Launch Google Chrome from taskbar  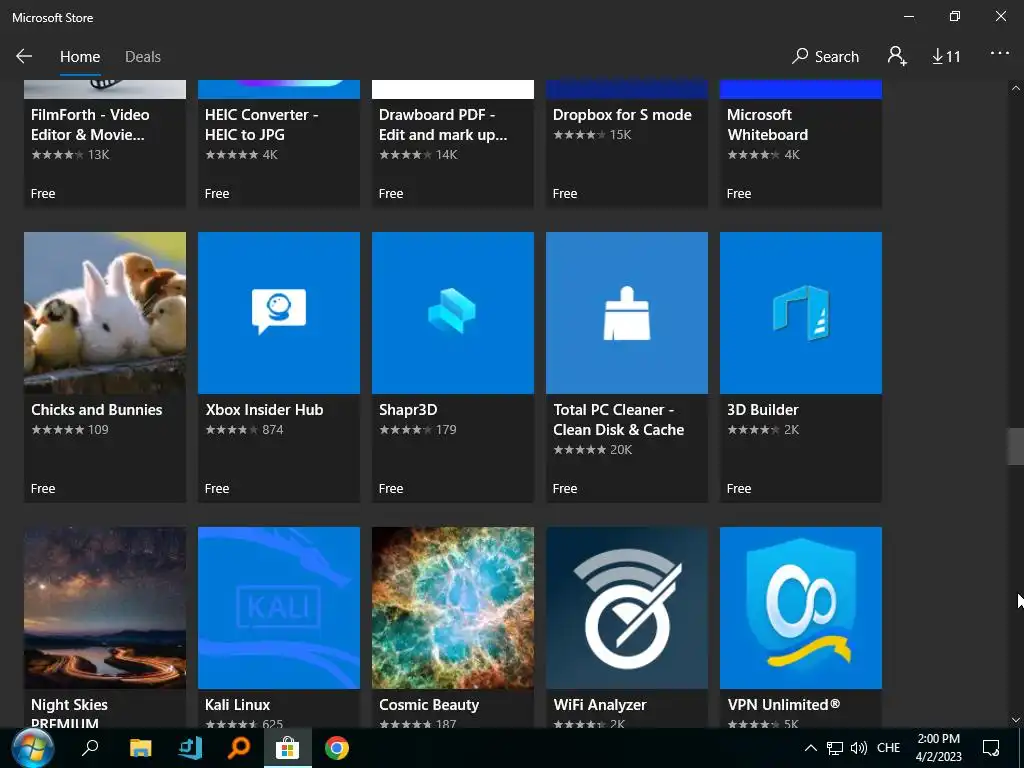tap(336, 748)
